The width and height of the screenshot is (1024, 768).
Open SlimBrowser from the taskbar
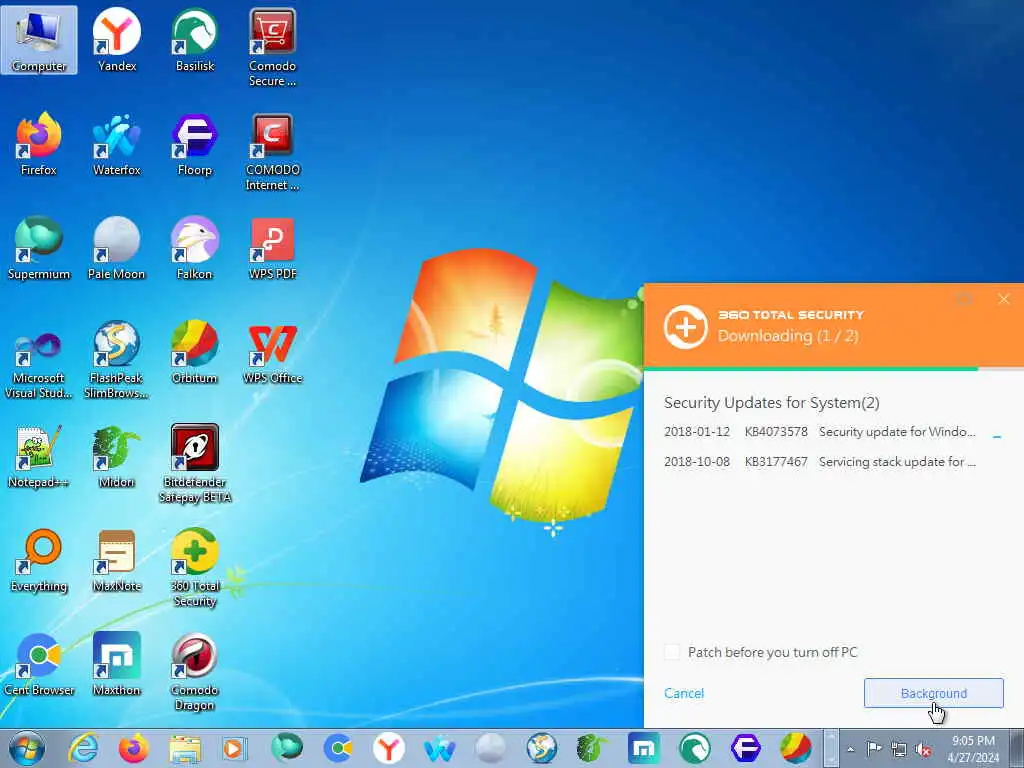[x=541, y=748]
